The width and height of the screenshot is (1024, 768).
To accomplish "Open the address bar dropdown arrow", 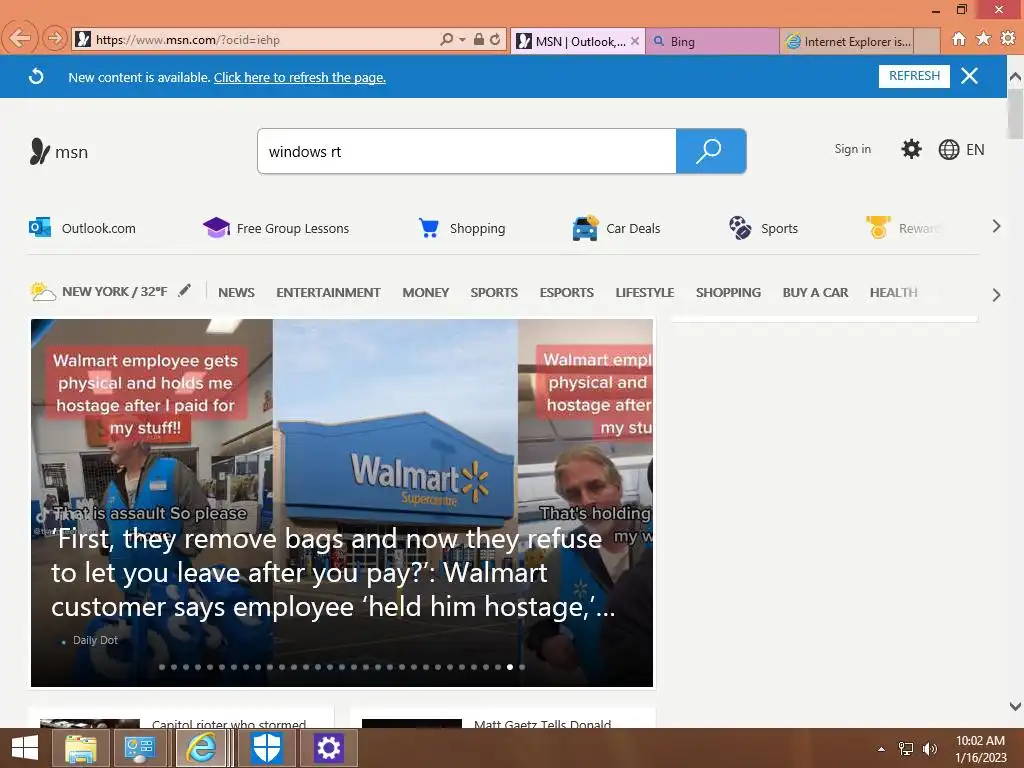I will (x=462, y=40).
